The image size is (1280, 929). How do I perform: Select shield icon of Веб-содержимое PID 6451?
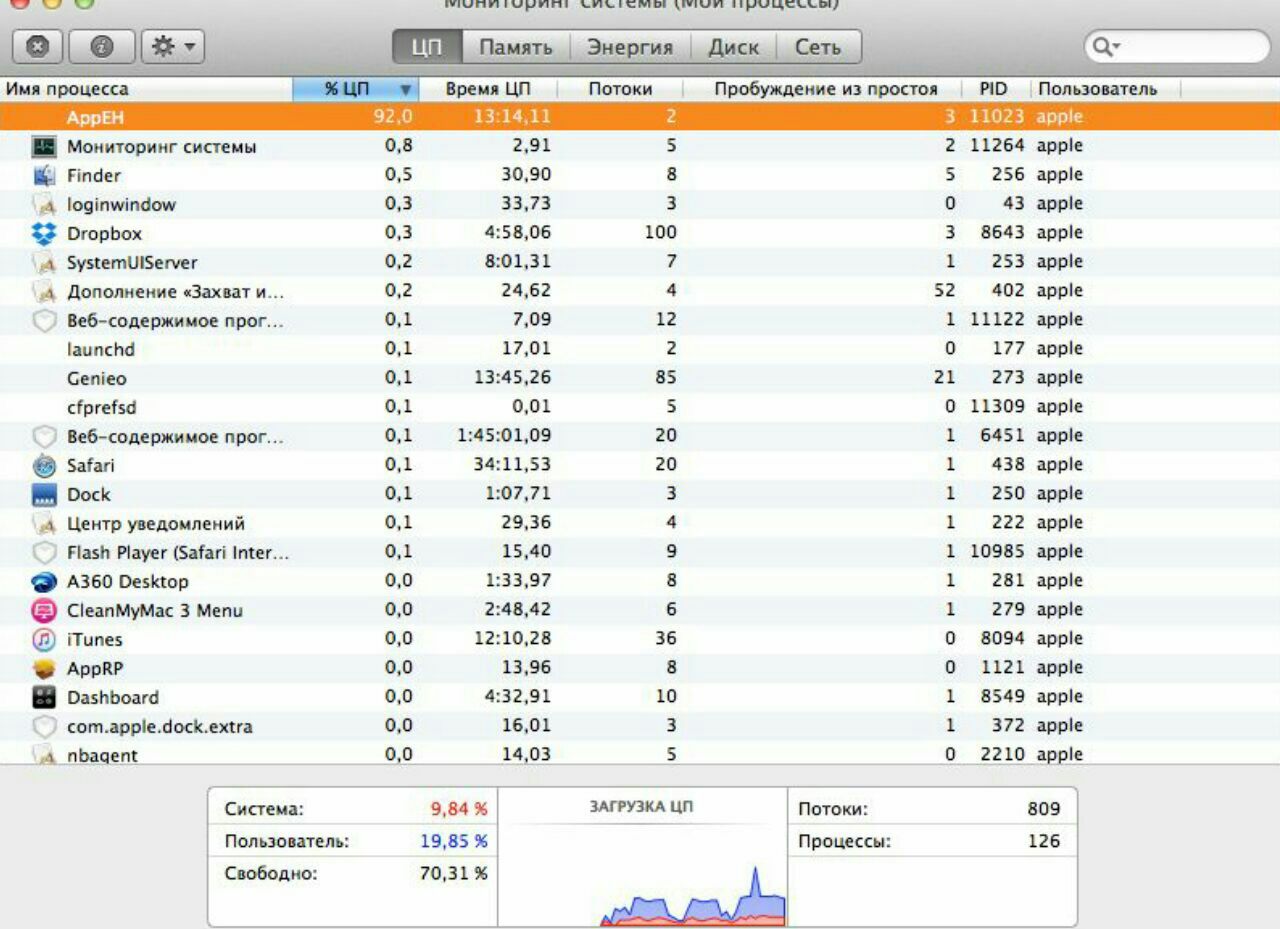pos(44,437)
